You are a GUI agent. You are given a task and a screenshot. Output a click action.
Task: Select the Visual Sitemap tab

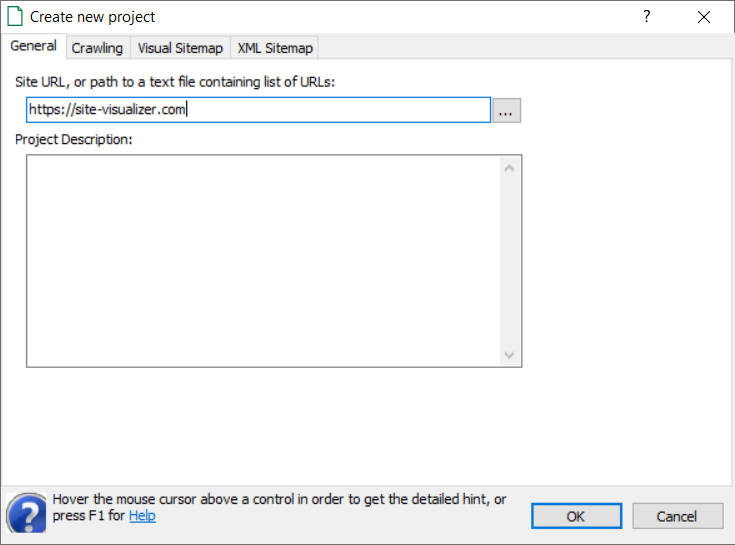pos(180,48)
